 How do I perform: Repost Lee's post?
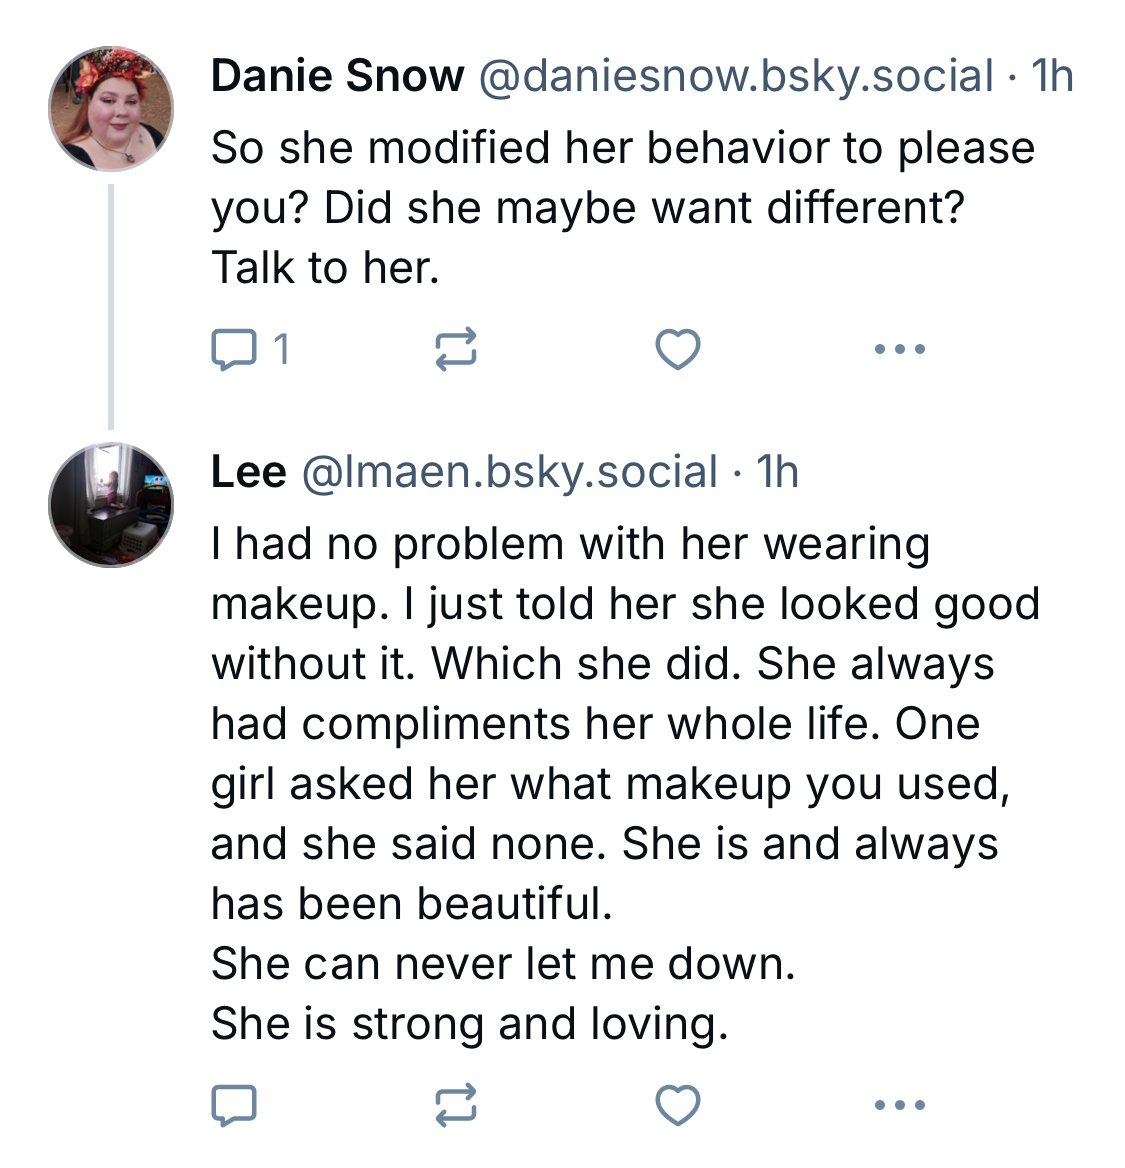click(x=455, y=1104)
